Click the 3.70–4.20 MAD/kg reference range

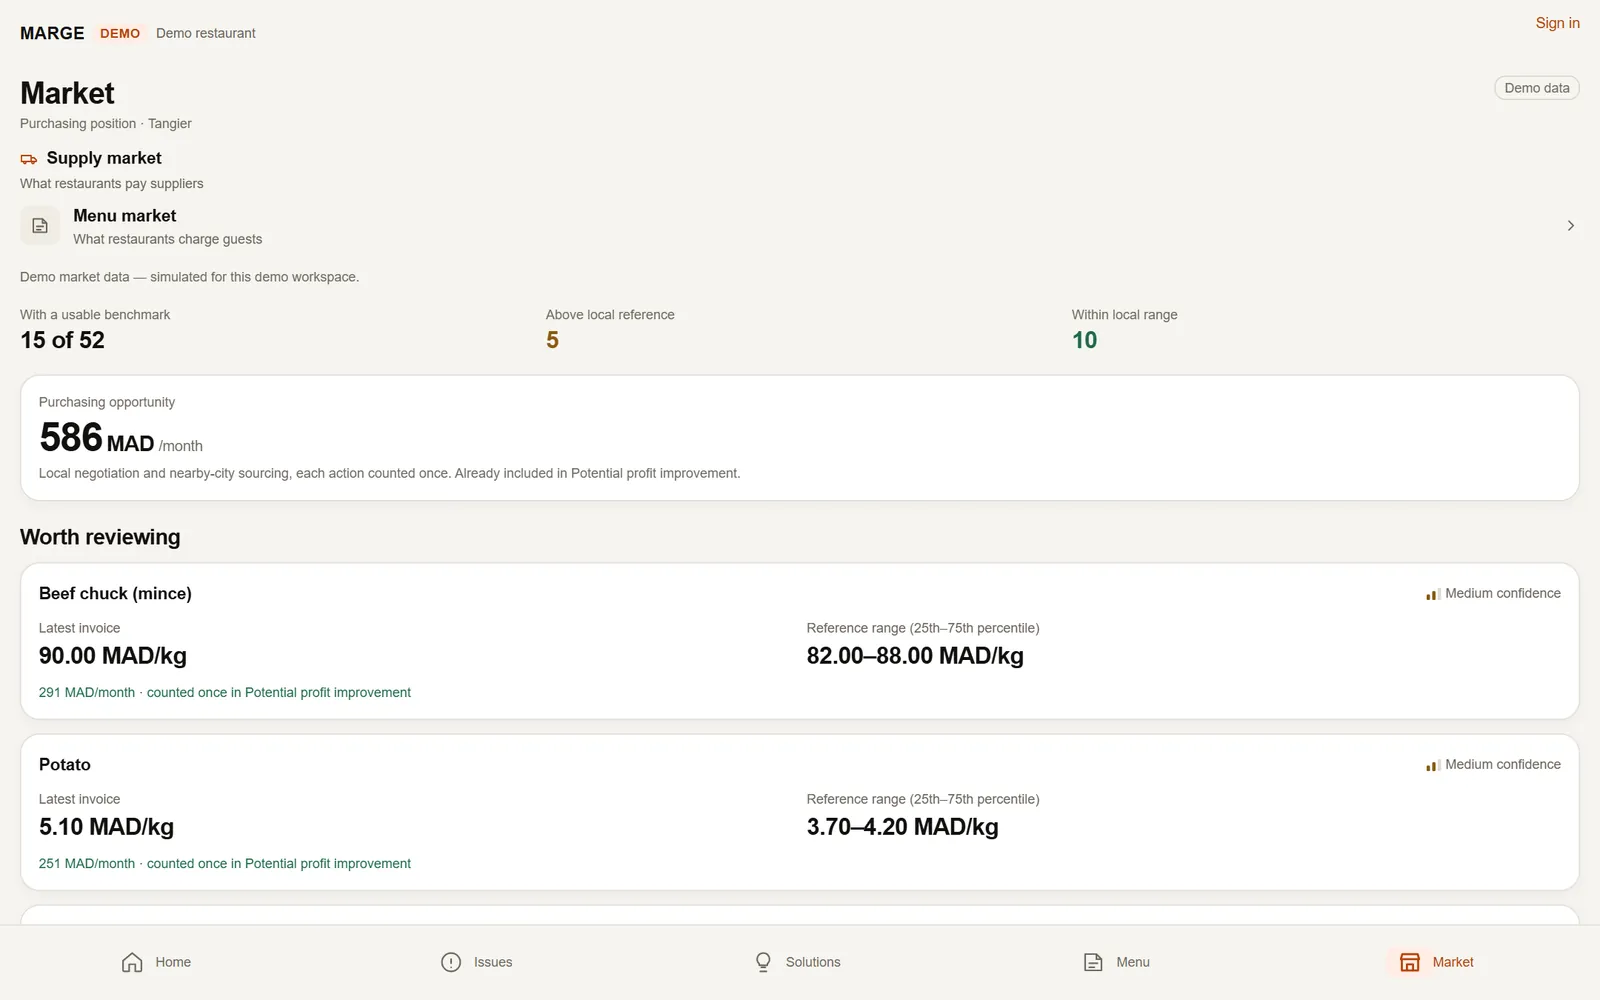pyautogui.click(x=902, y=827)
